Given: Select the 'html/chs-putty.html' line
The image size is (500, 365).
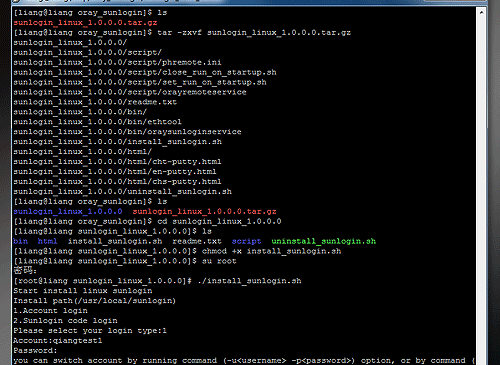Looking at the screenshot, I should [x=117, y=182].
